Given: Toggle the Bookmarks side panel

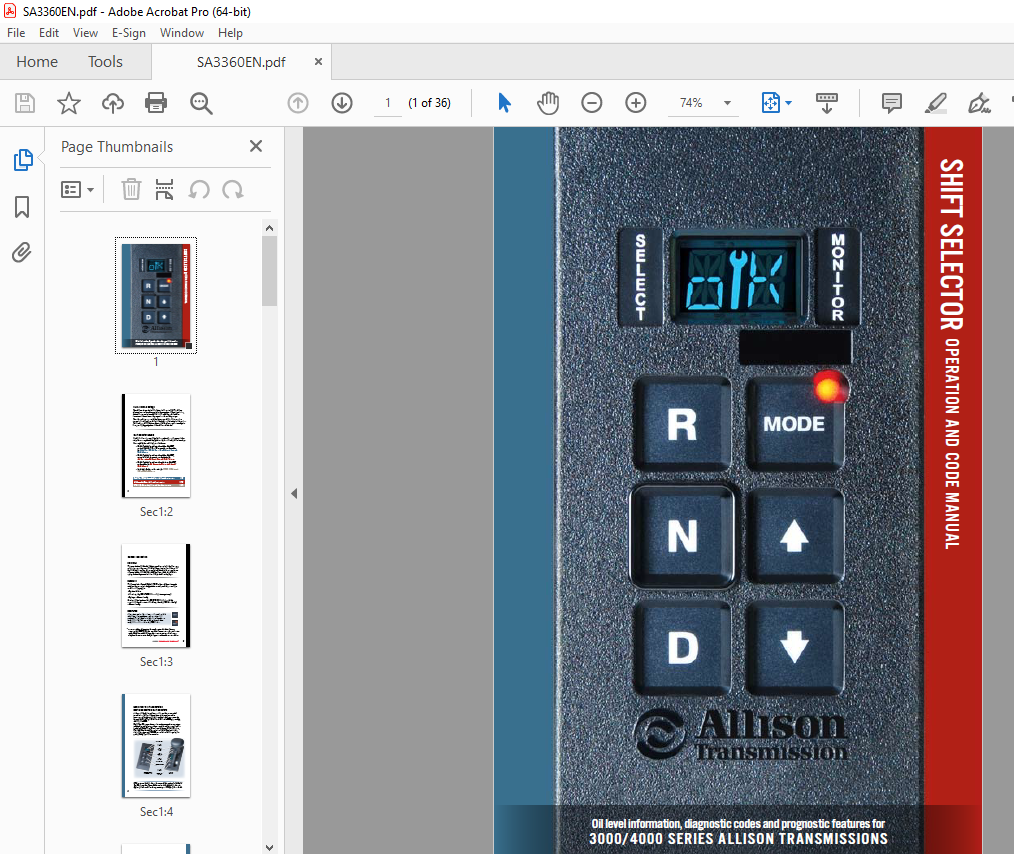Looking at the screenshot, I should coord(22,207).
